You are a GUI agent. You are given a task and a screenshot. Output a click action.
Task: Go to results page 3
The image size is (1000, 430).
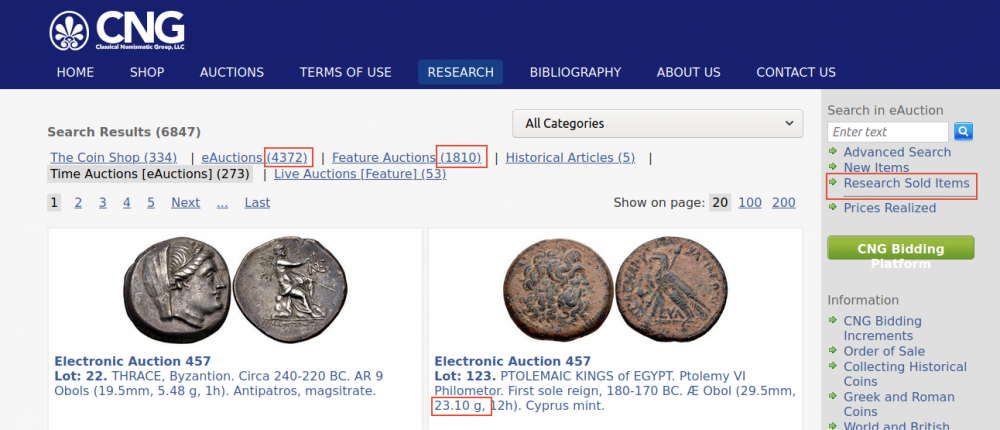point(103,203)
